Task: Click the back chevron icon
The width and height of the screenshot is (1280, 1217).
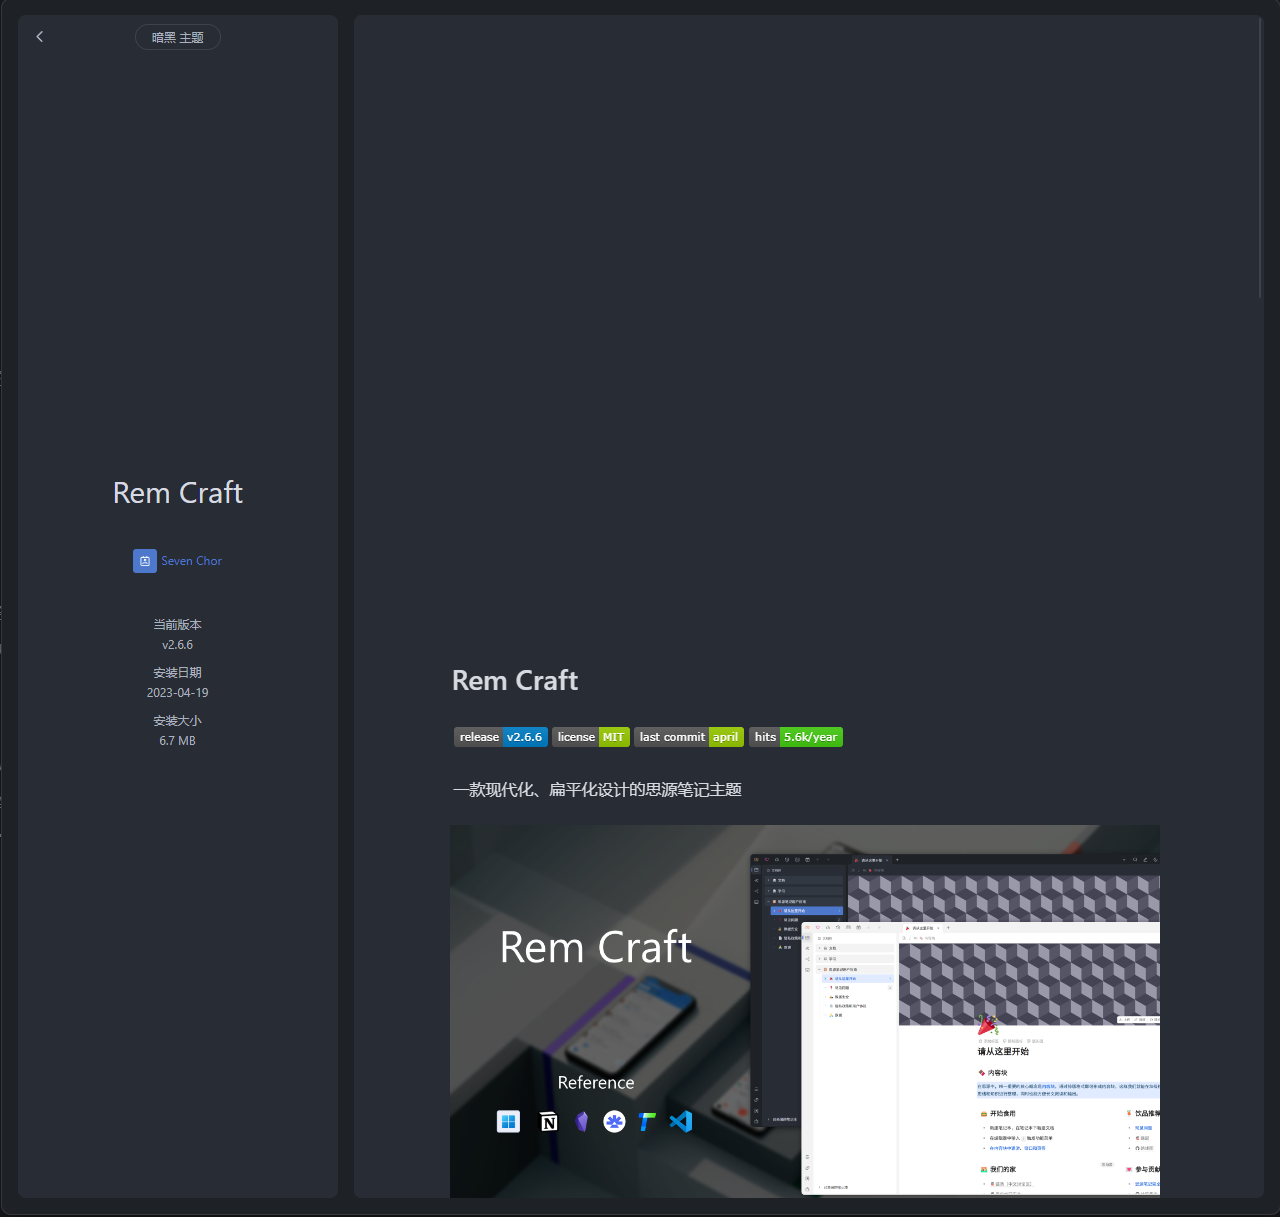Action: pos(39,37)
